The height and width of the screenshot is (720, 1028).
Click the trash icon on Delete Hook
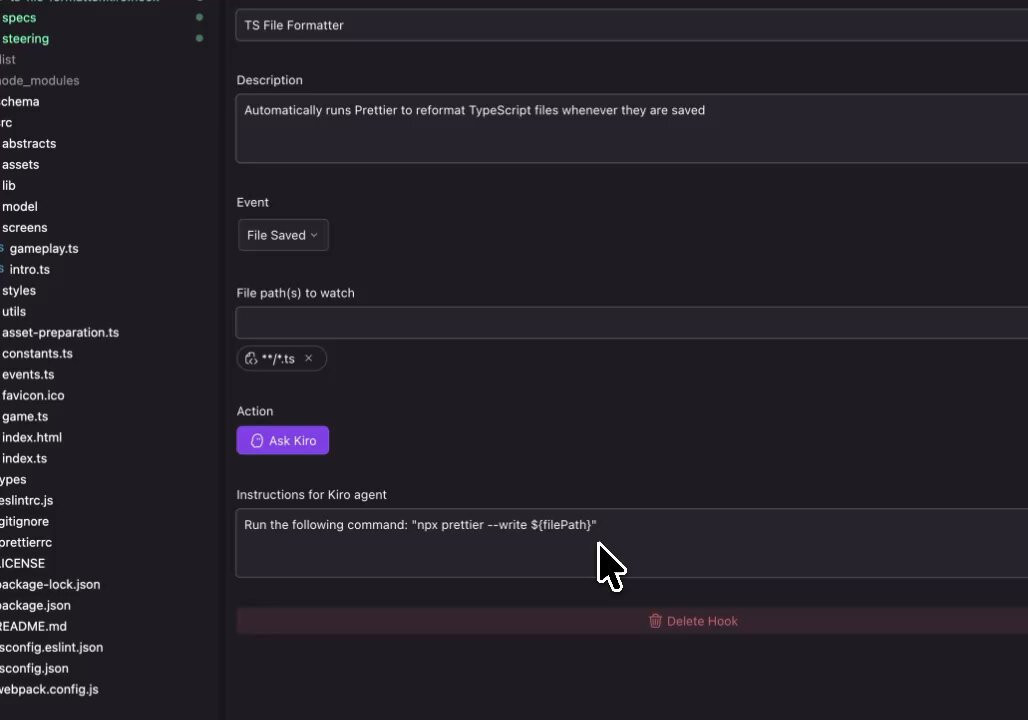click(x=655, y=621)
